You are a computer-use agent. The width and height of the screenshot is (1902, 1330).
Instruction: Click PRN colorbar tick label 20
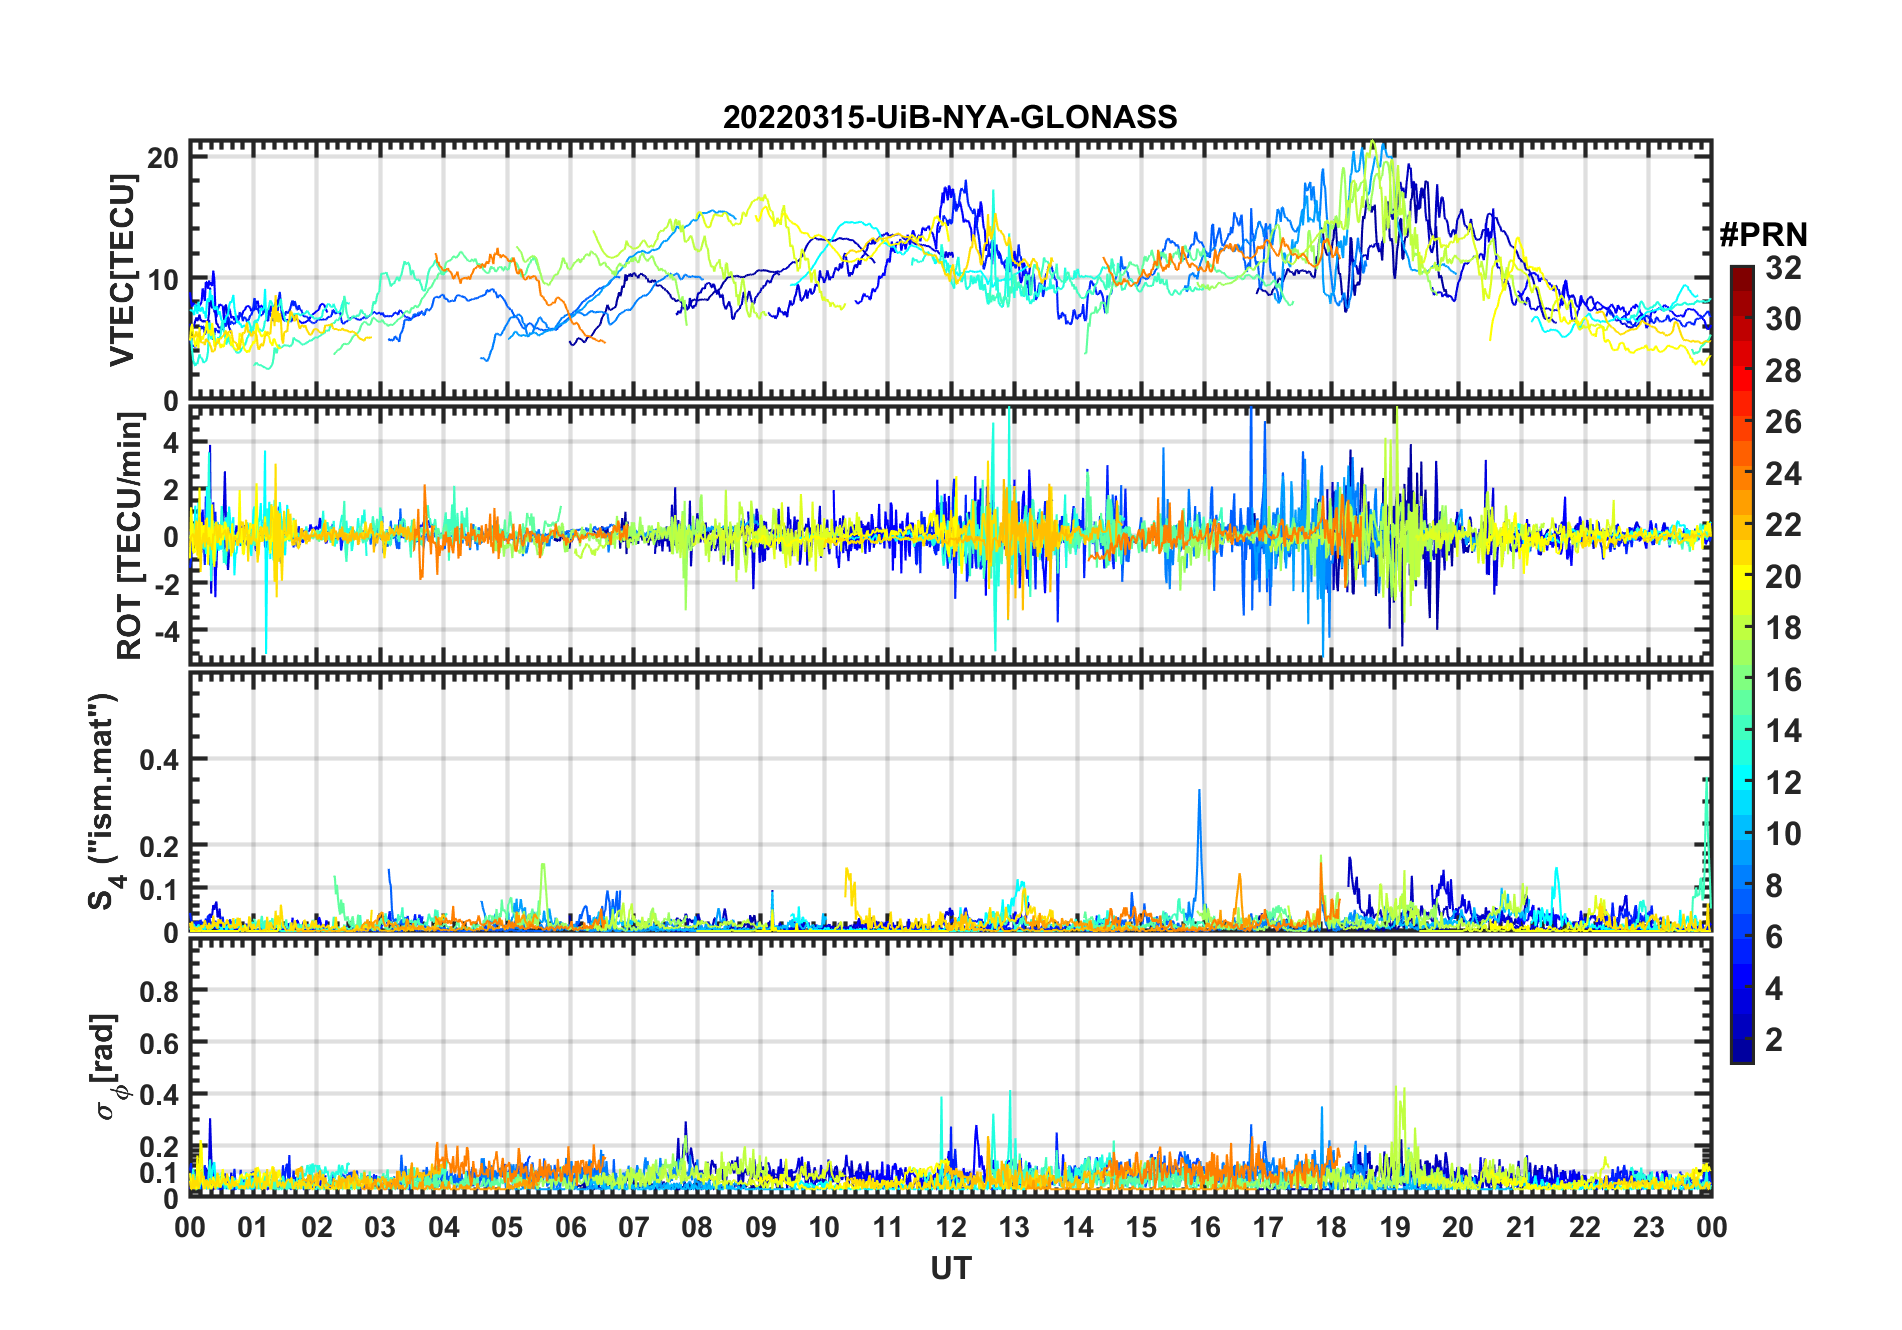pyautogui.click(x=1783, y=577)
